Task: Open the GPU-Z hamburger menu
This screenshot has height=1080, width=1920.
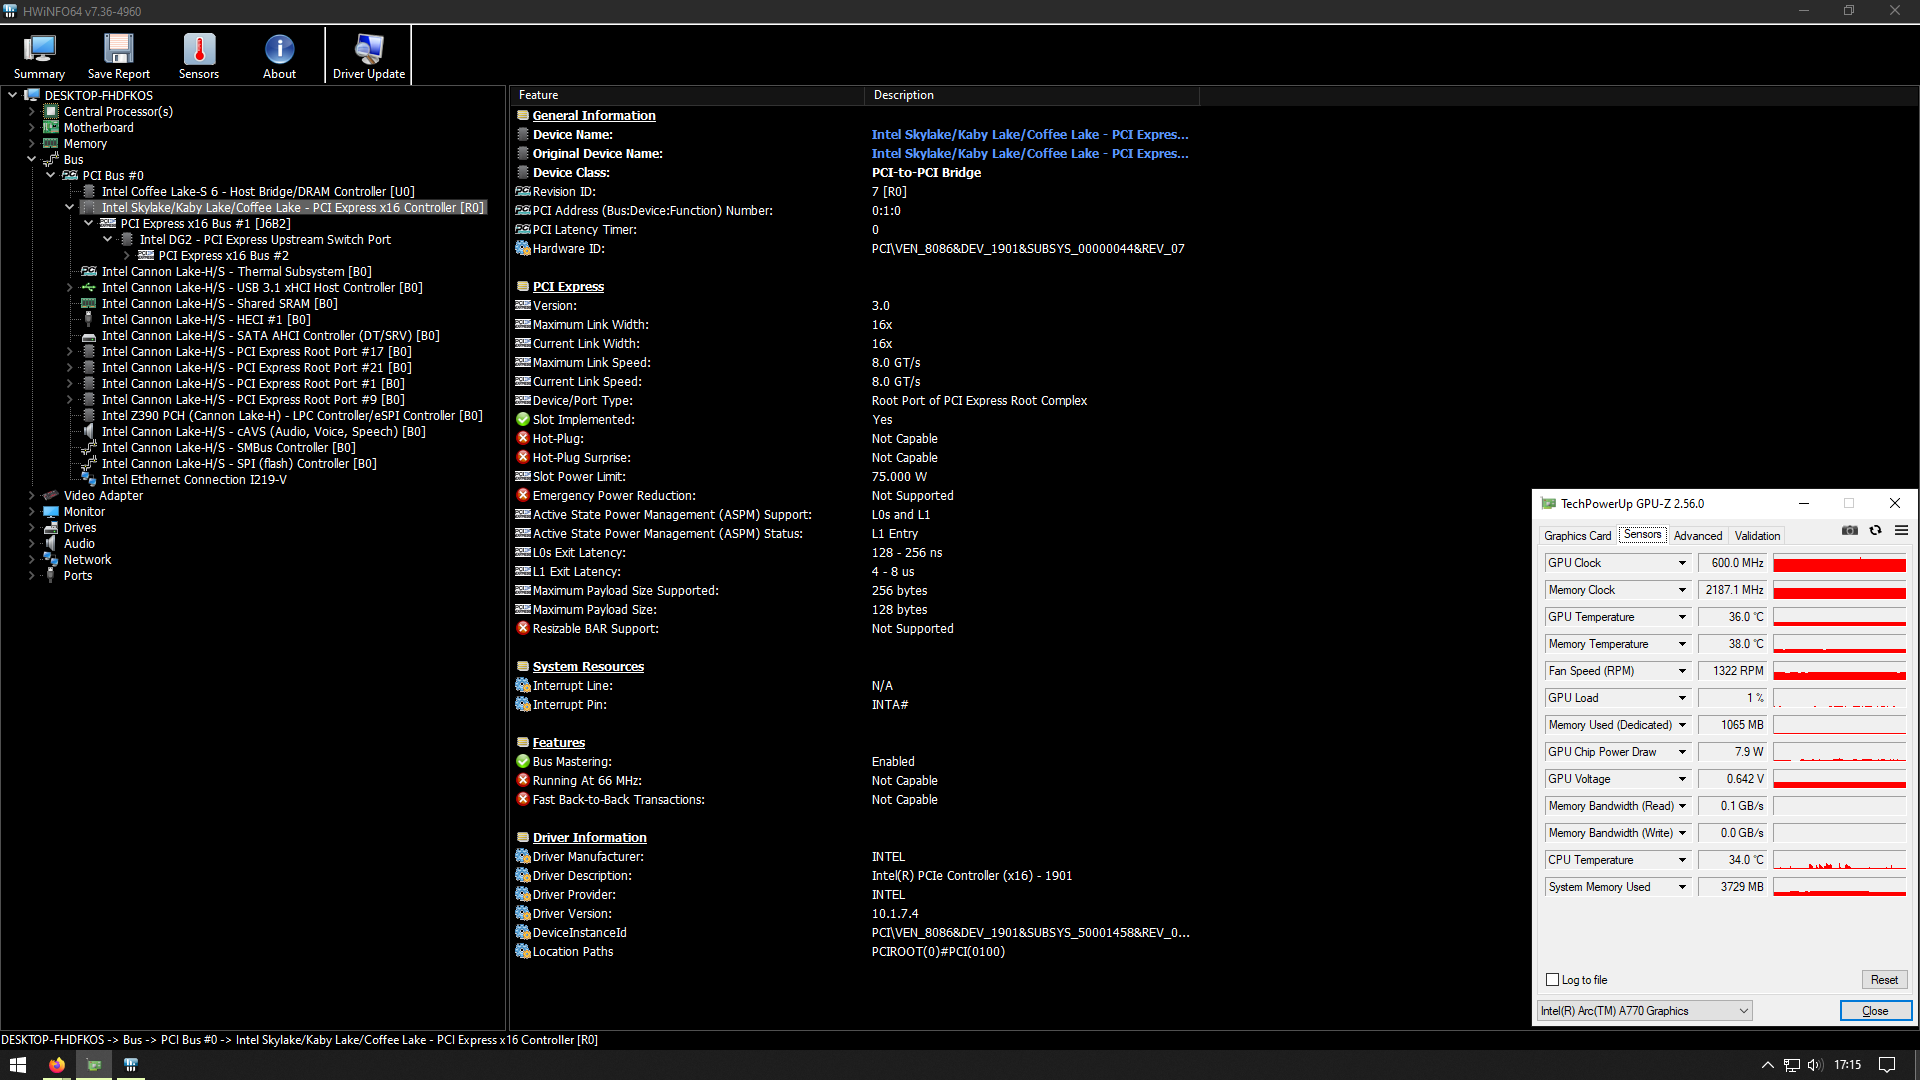Action: [1901, 531]
